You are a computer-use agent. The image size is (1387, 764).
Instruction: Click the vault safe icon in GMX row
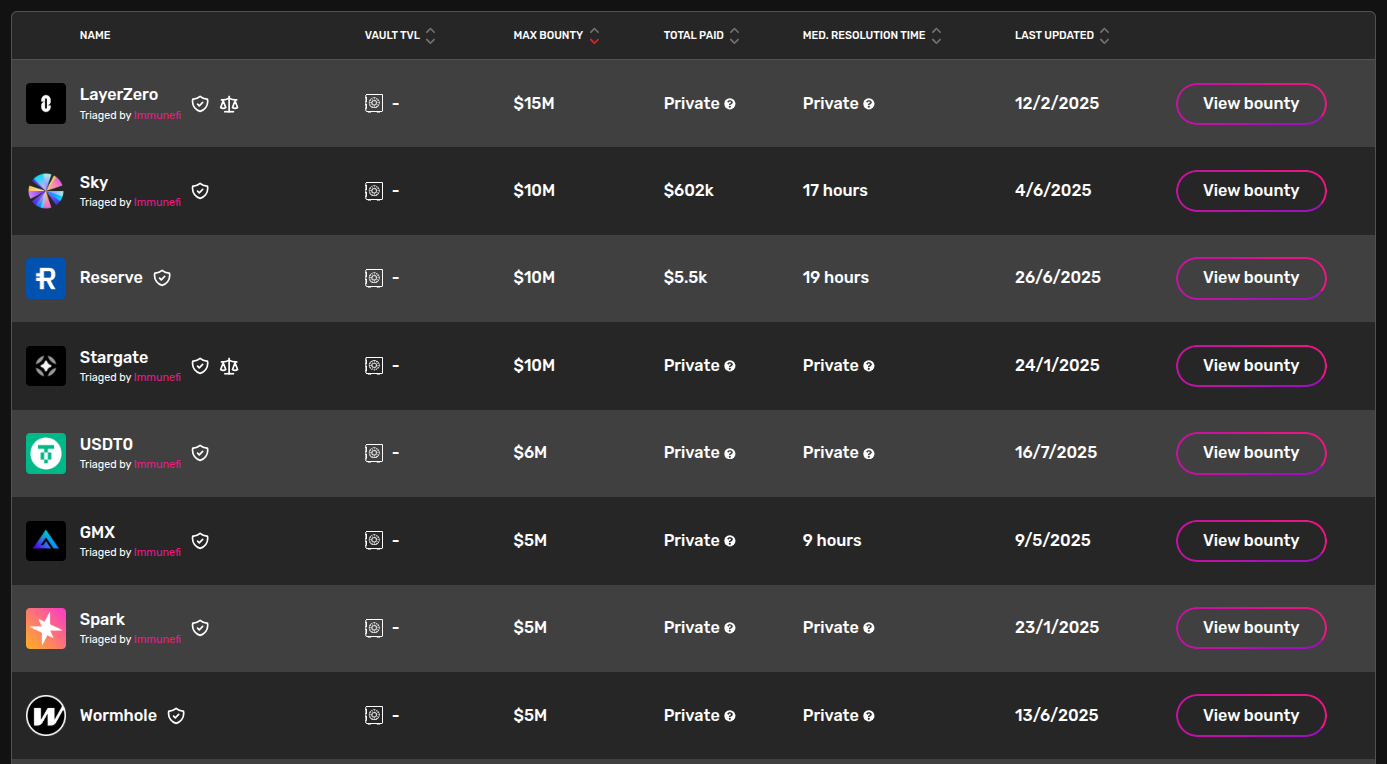coord(374,540)
